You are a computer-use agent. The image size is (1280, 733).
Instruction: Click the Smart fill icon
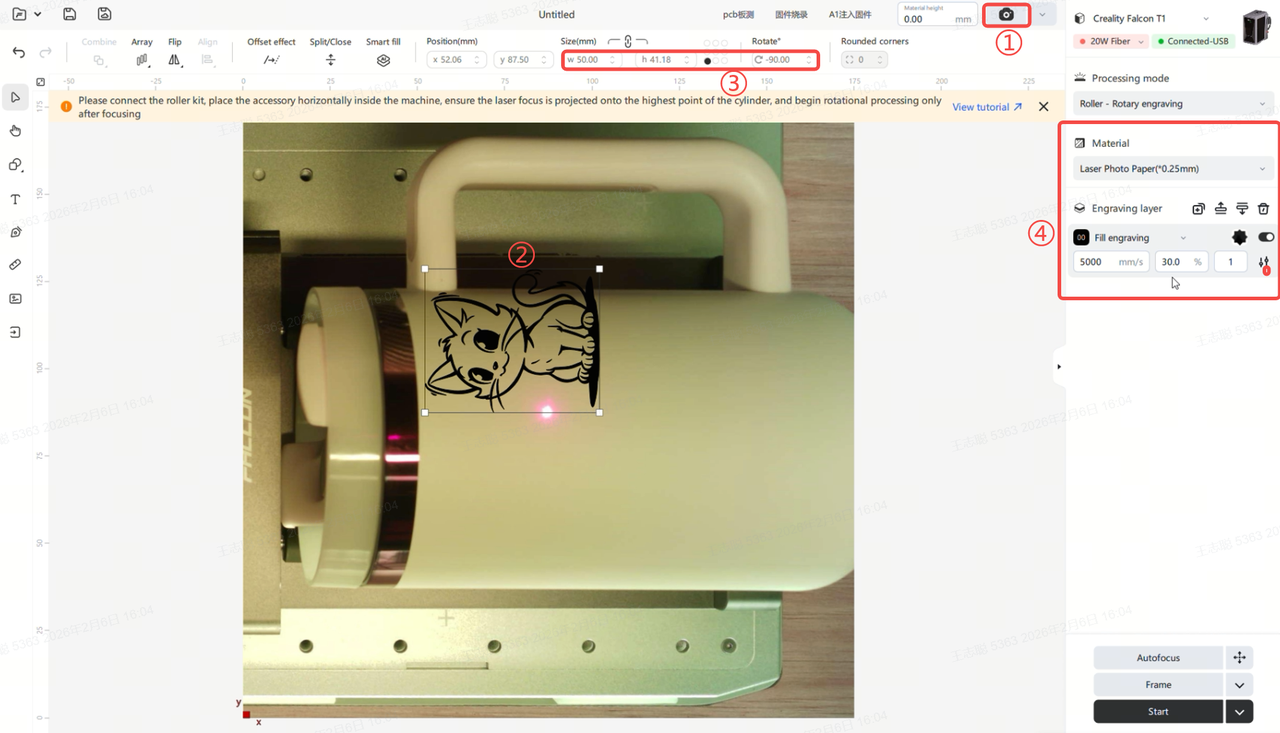pyautogui.click(x=383, y=60)
